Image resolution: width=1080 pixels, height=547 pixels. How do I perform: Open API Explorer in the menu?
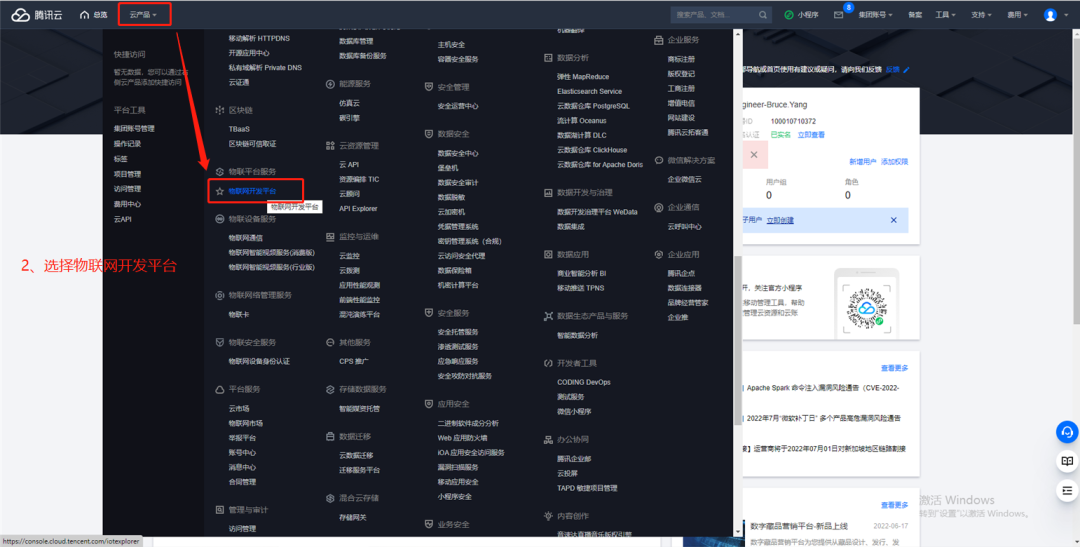358,209
